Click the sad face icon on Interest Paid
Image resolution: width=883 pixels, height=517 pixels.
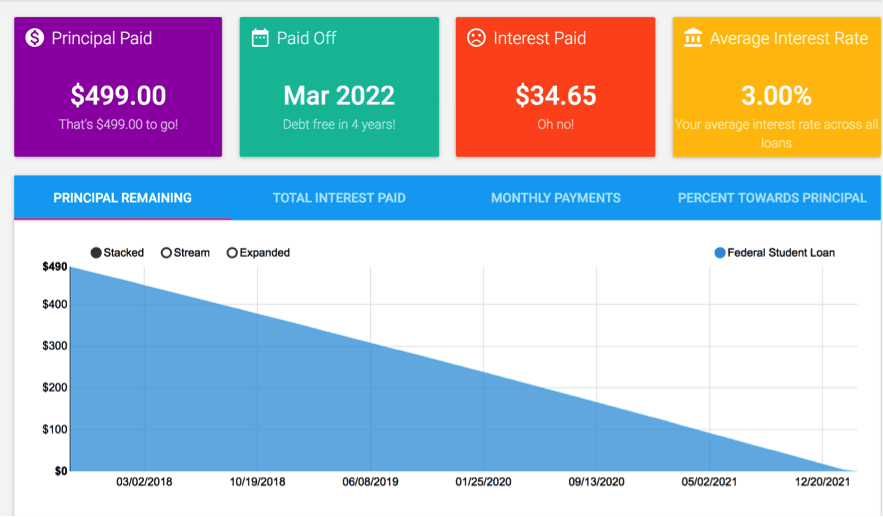click(477, 38)
